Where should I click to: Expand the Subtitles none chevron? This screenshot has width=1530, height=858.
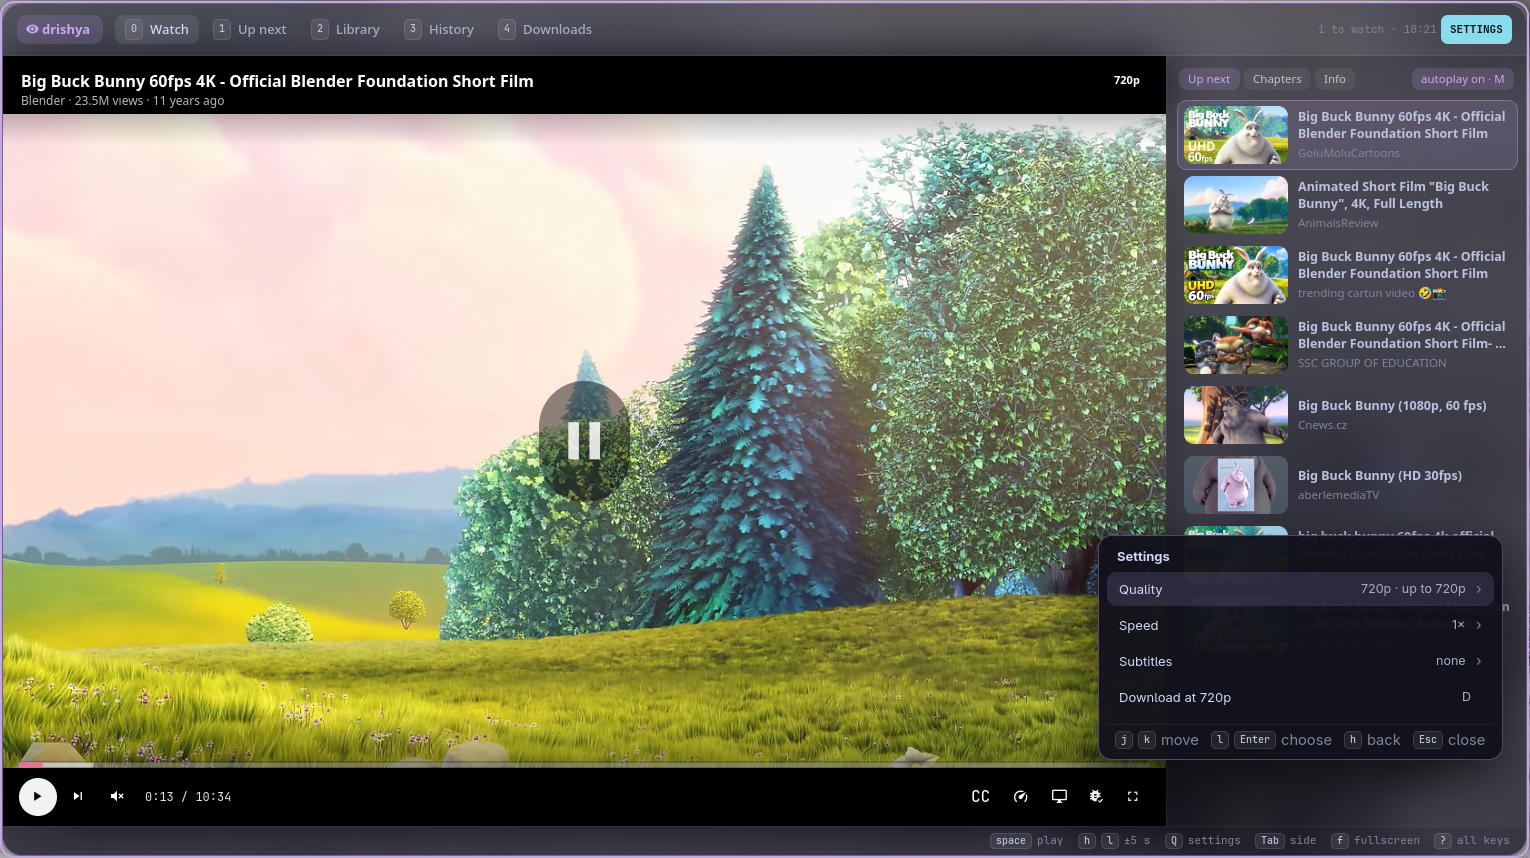1479,661
